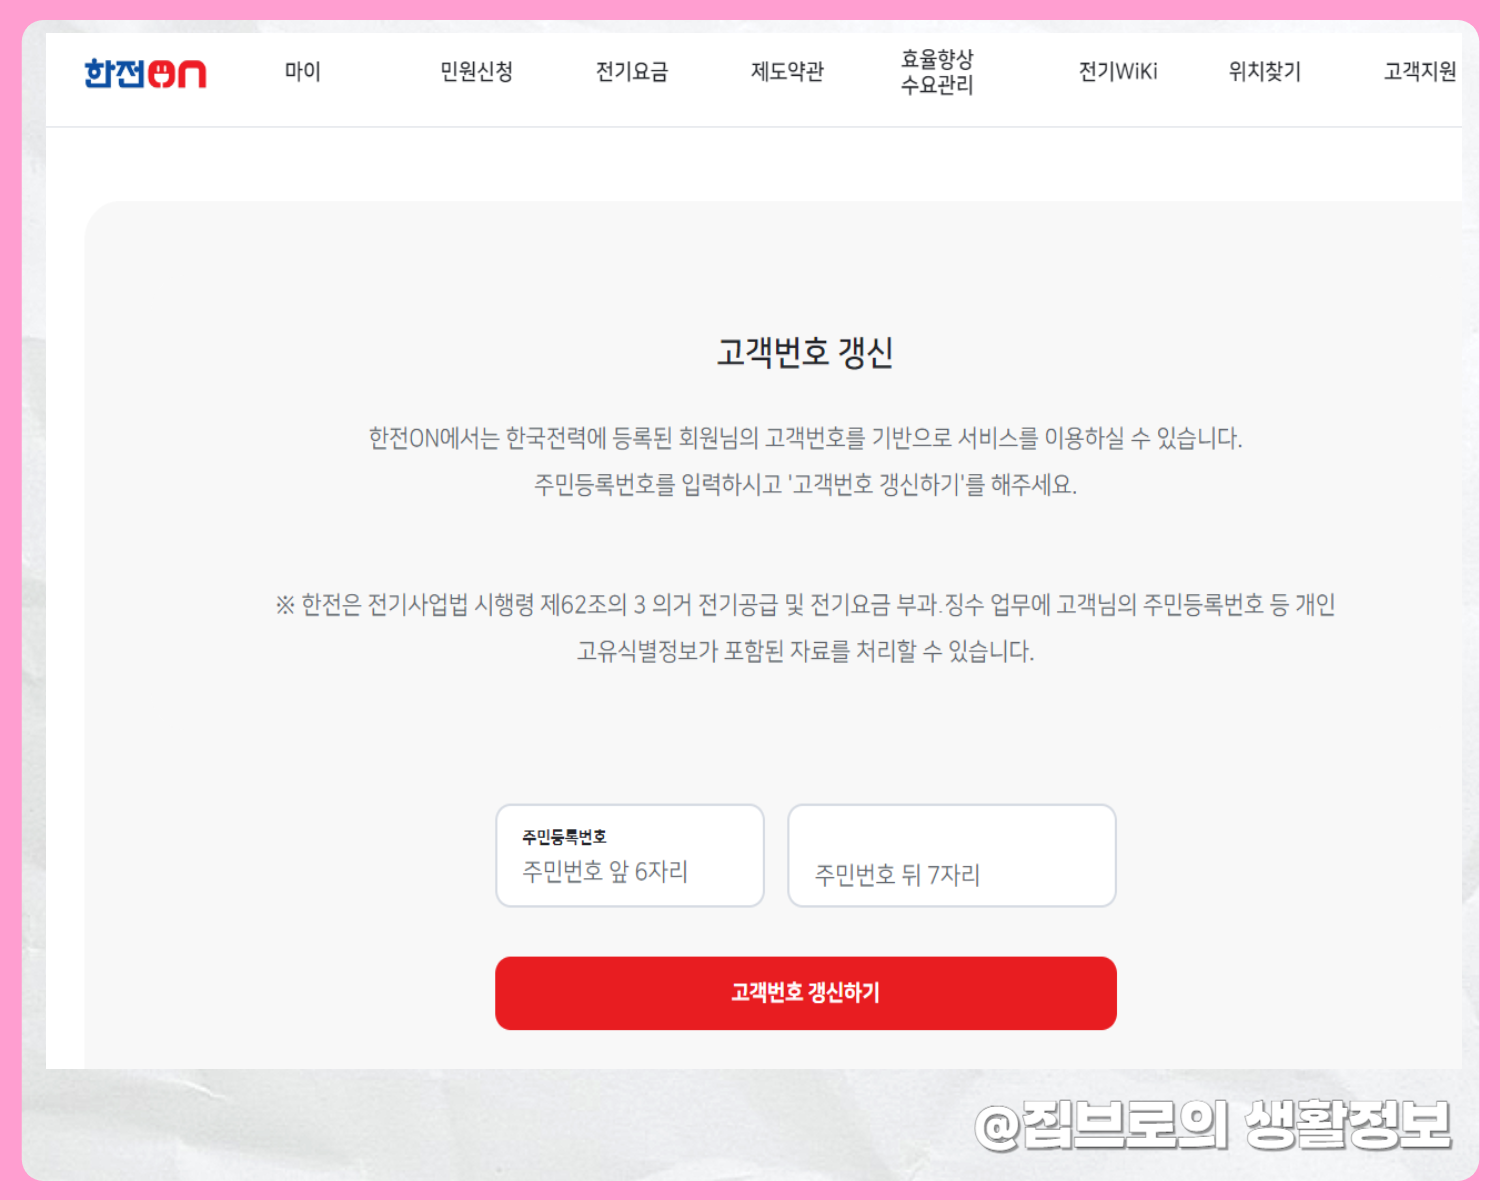The height and width of the screenshot is (1200, 1500).
Task: Click the 한전ON logo
Action: [x=145, y=73]
